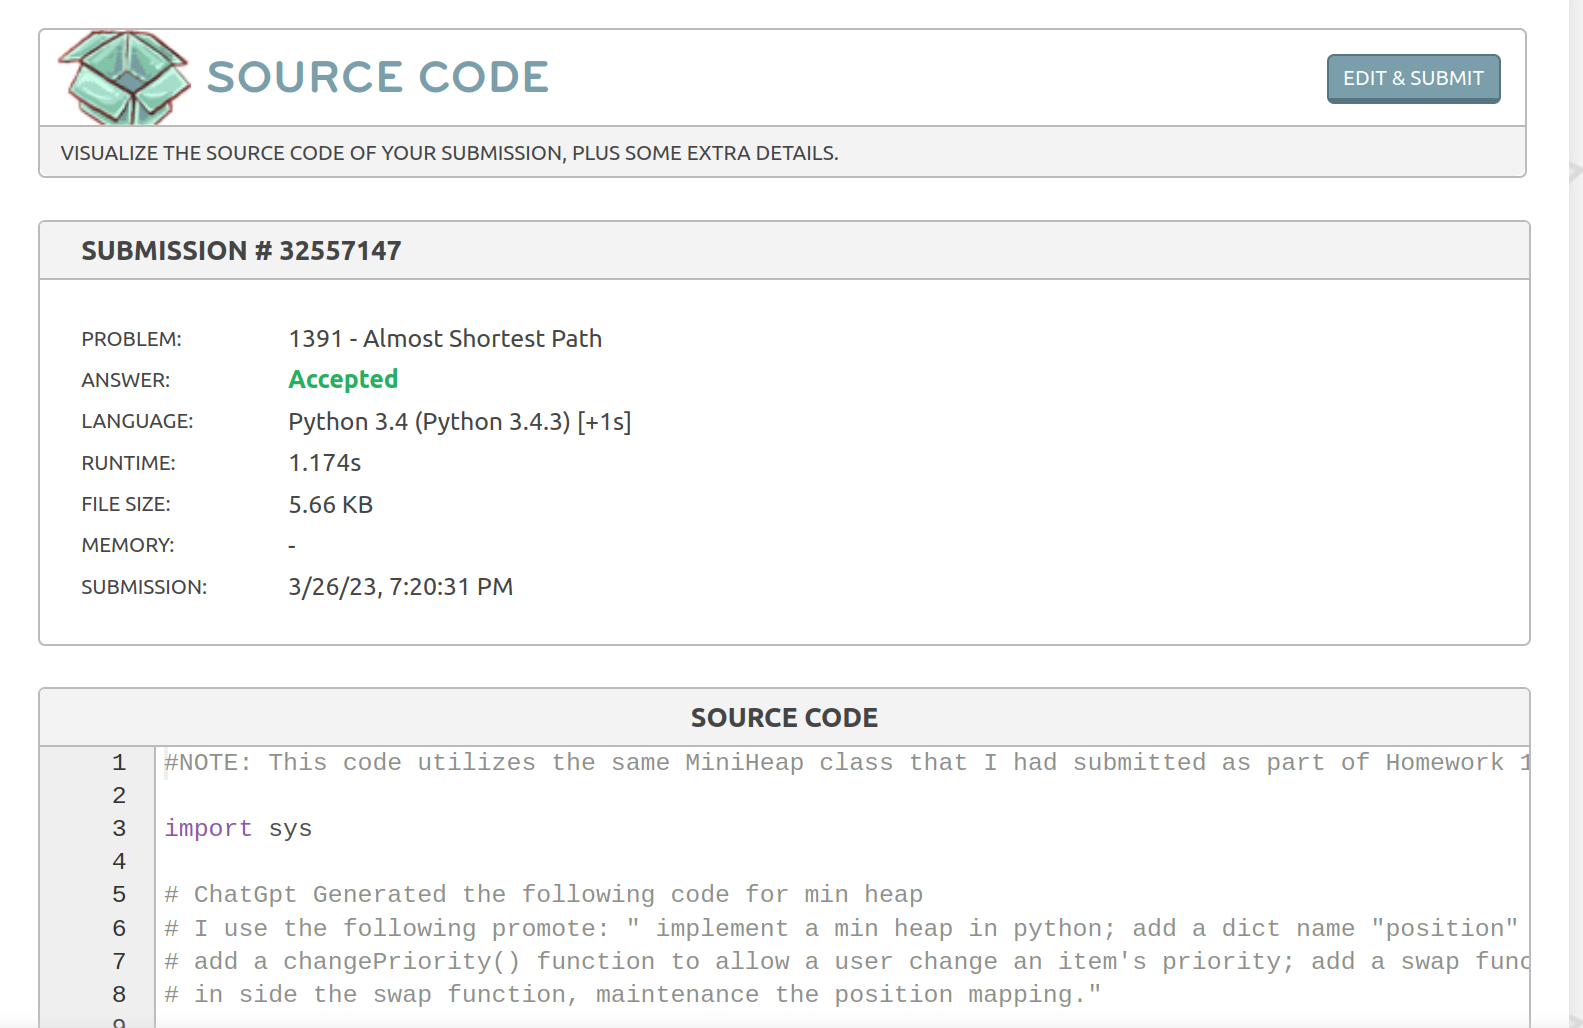Click line number 5 in the gutter
Screen dimensions: 1583x1028
(x=119, y=895)
